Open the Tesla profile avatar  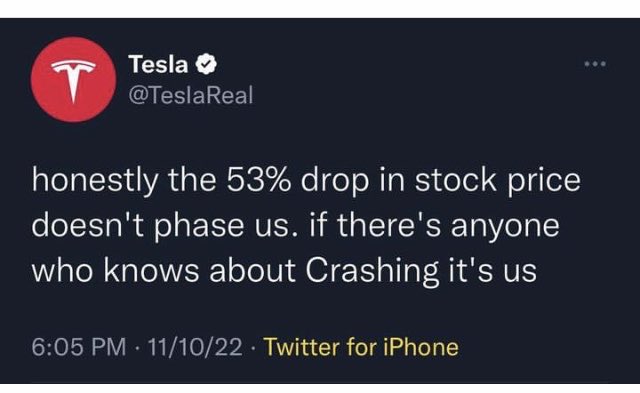(x=73, y=80)
